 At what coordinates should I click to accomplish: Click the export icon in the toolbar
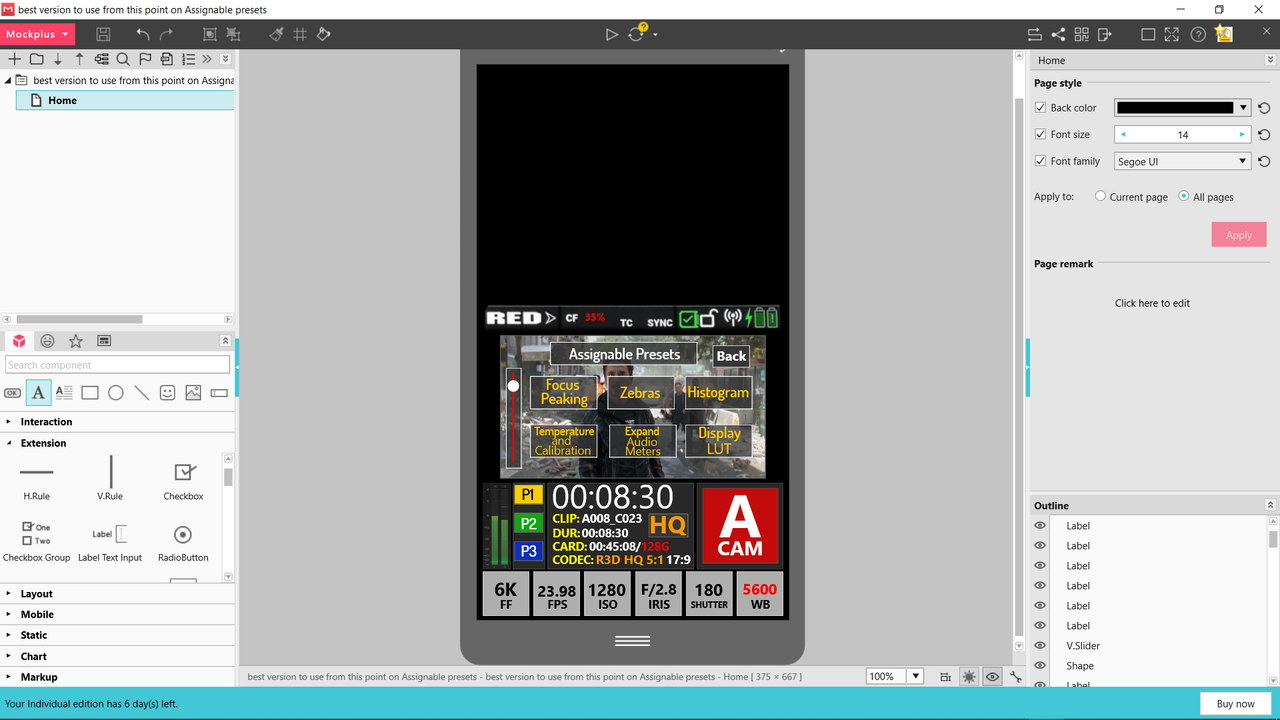pos(1104,34)
